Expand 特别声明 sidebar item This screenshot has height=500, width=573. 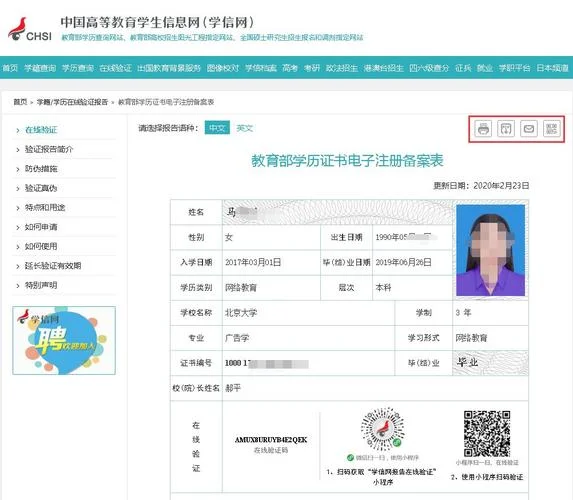coord(41,285)
